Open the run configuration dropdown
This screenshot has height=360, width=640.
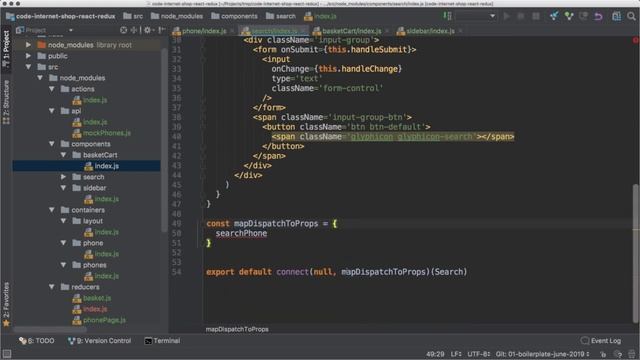tap(476, 16)
